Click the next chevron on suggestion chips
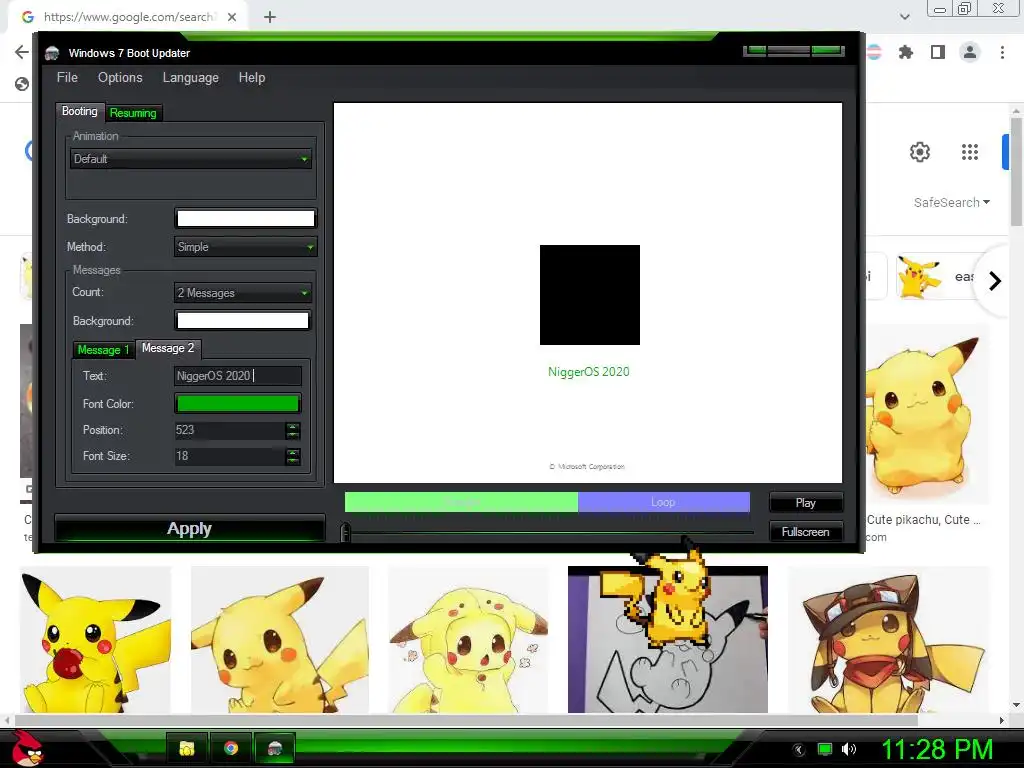The image size is (1024, 768). coord(995,281)
